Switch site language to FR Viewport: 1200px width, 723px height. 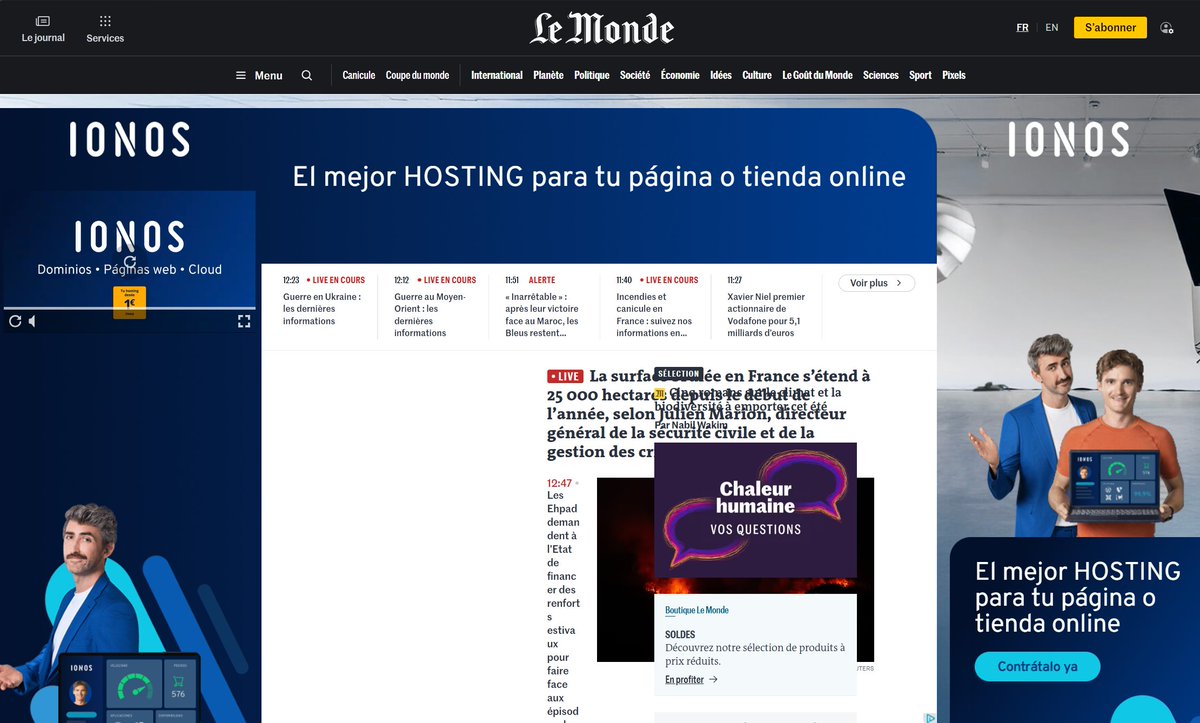1022,28
